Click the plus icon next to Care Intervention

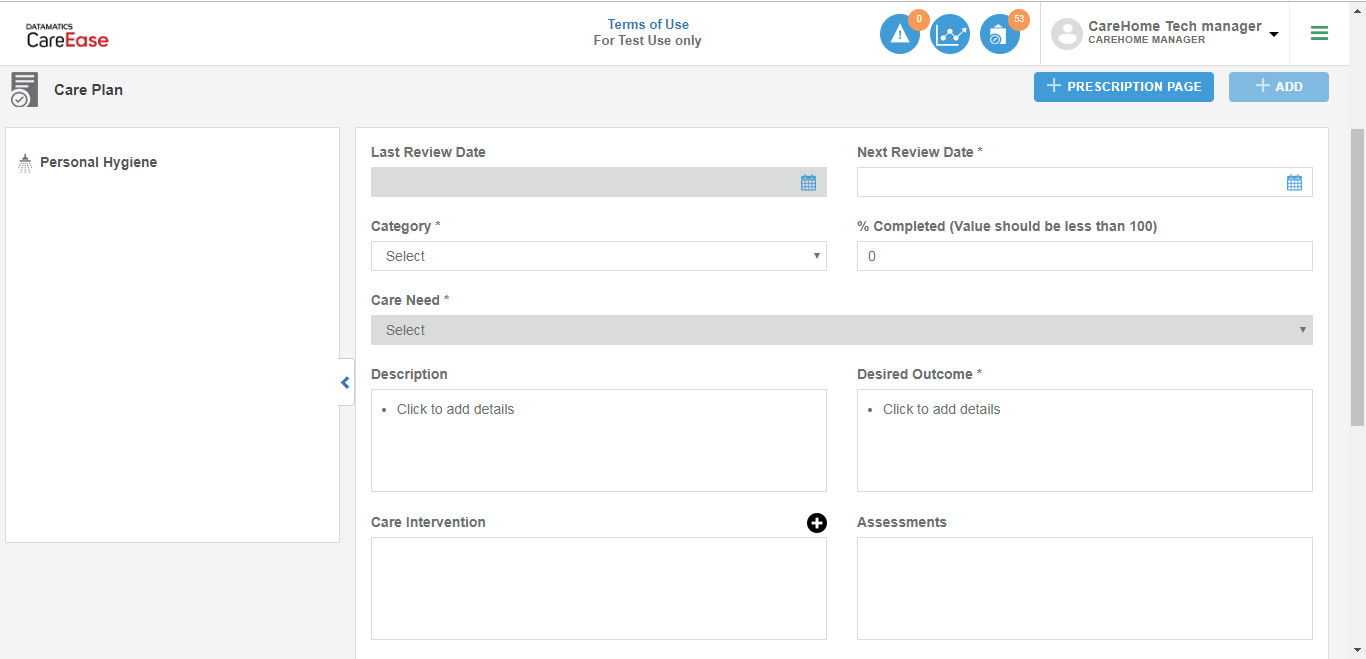click(x=817, y=522)
